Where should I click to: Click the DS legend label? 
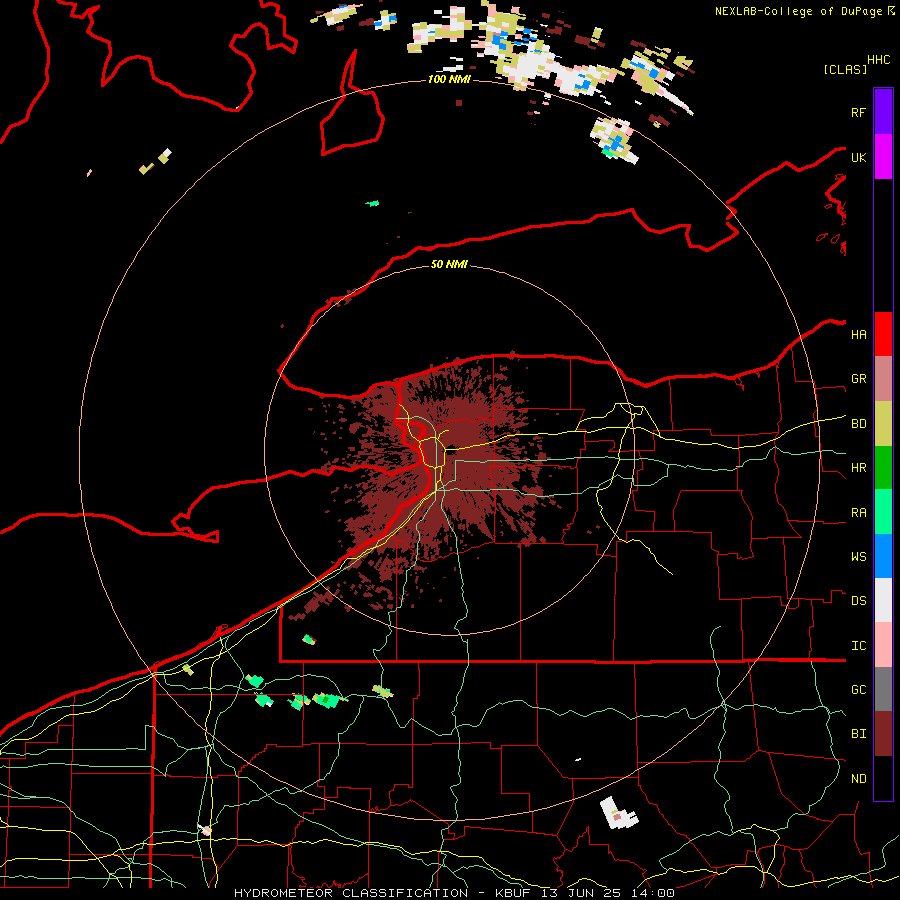tap(858, 601)
